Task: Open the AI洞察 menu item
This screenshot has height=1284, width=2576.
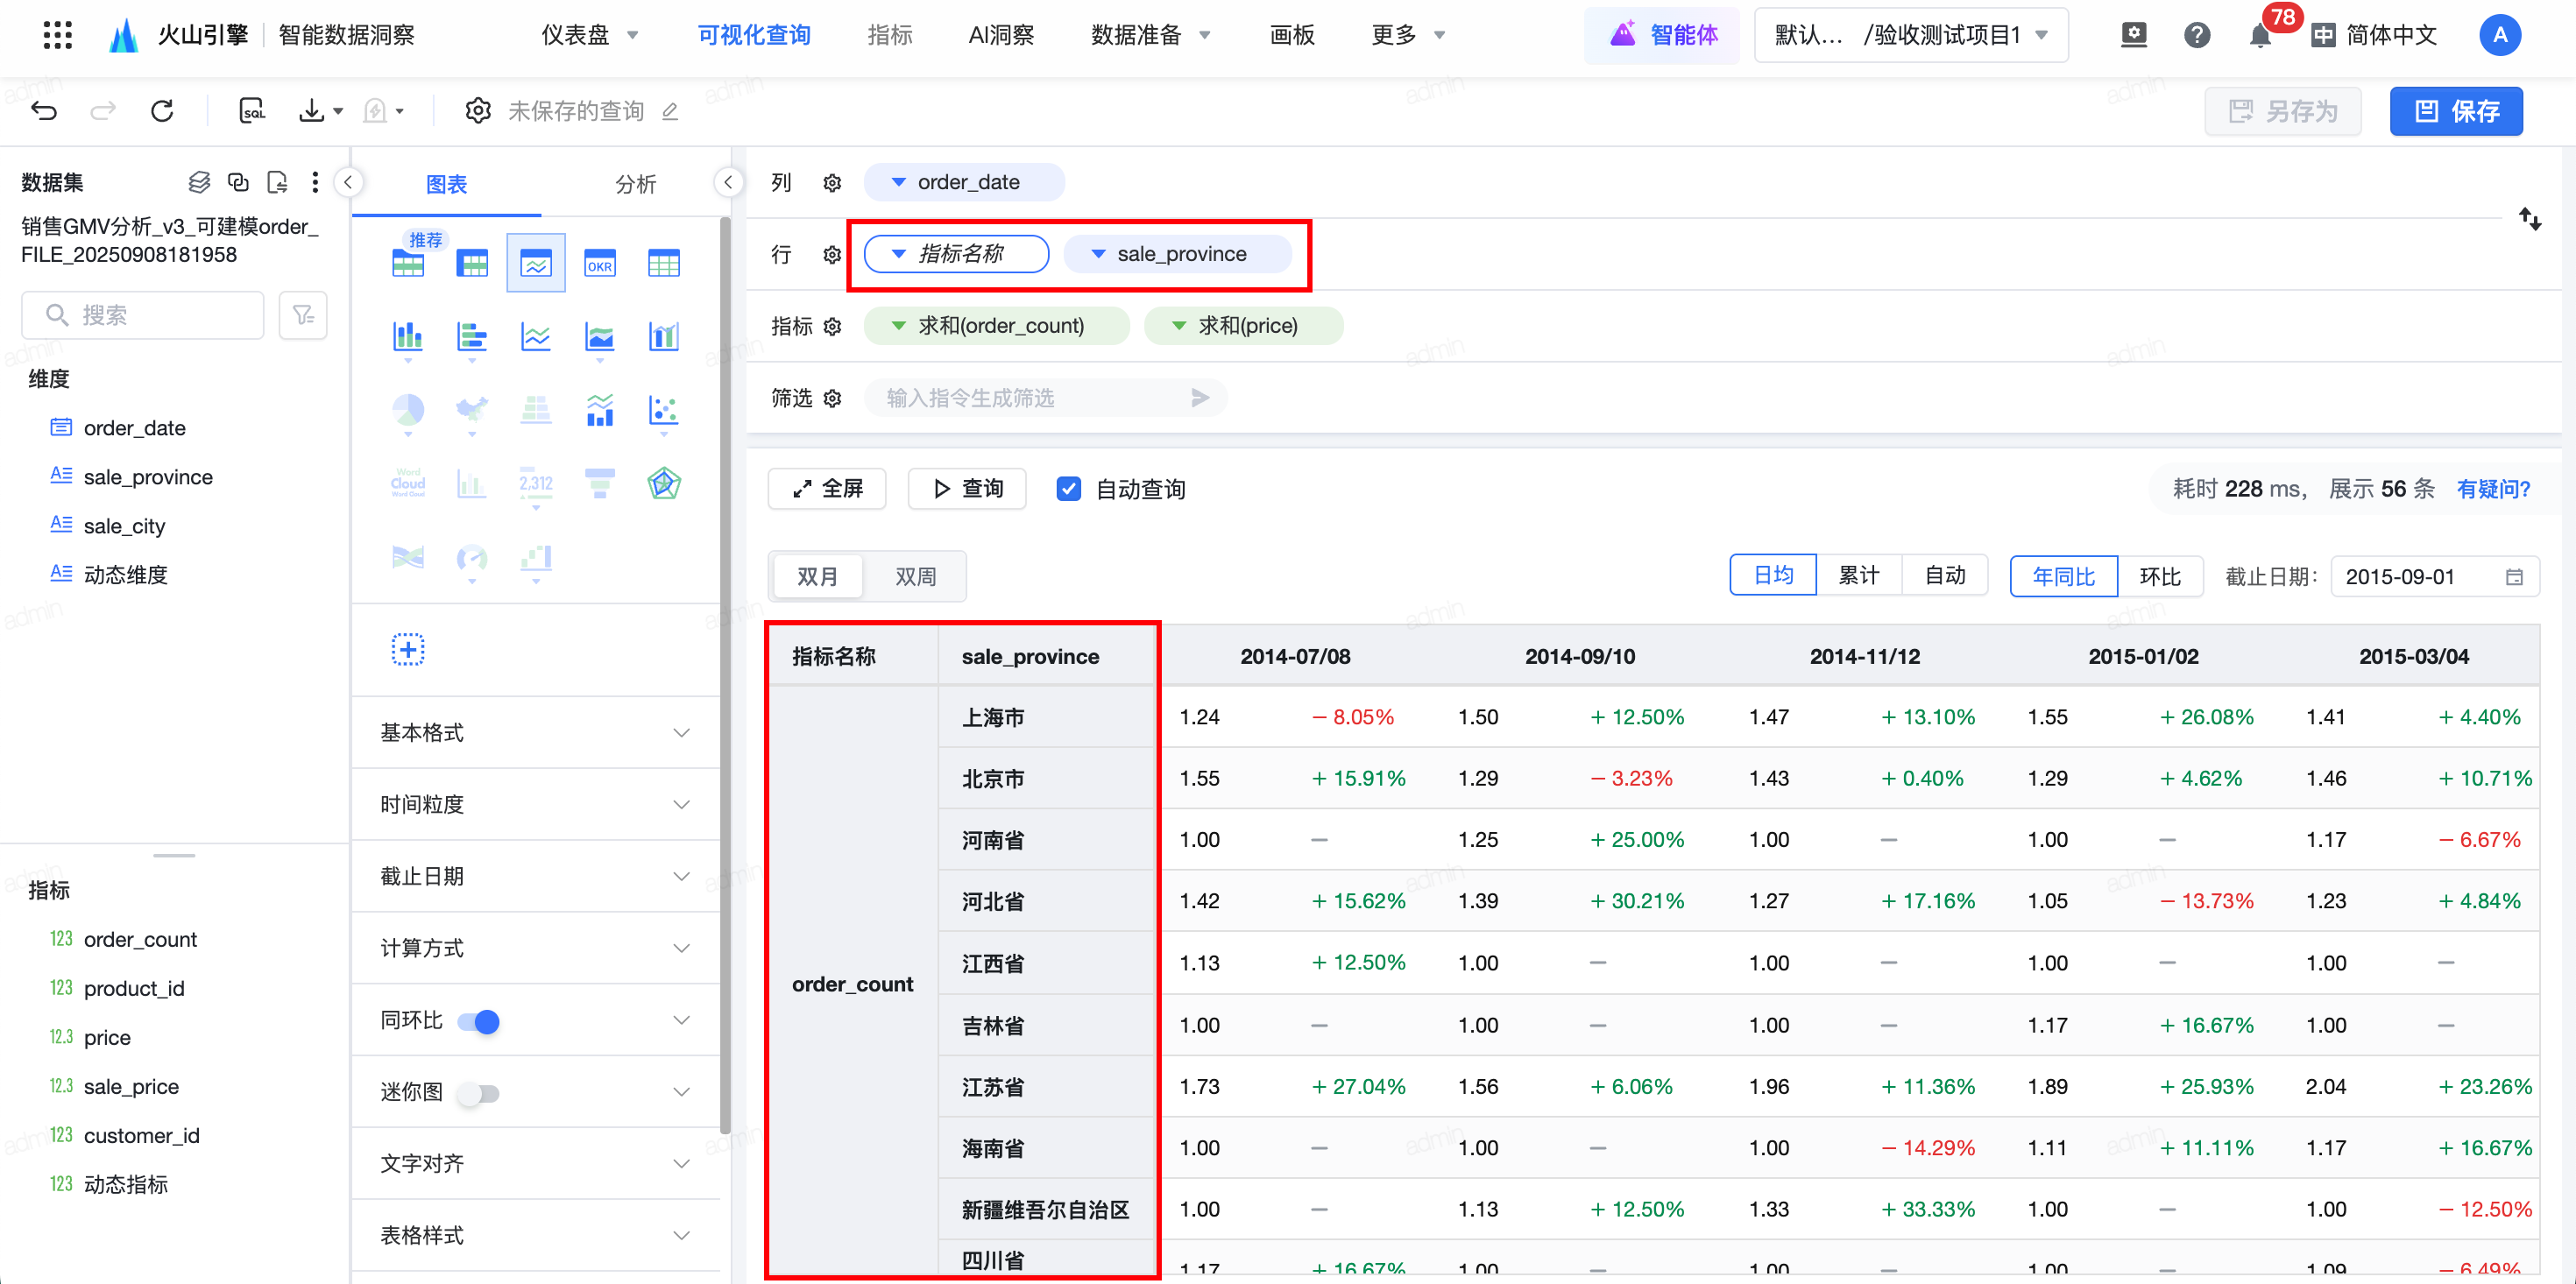Action: [x=1001, y=36]
